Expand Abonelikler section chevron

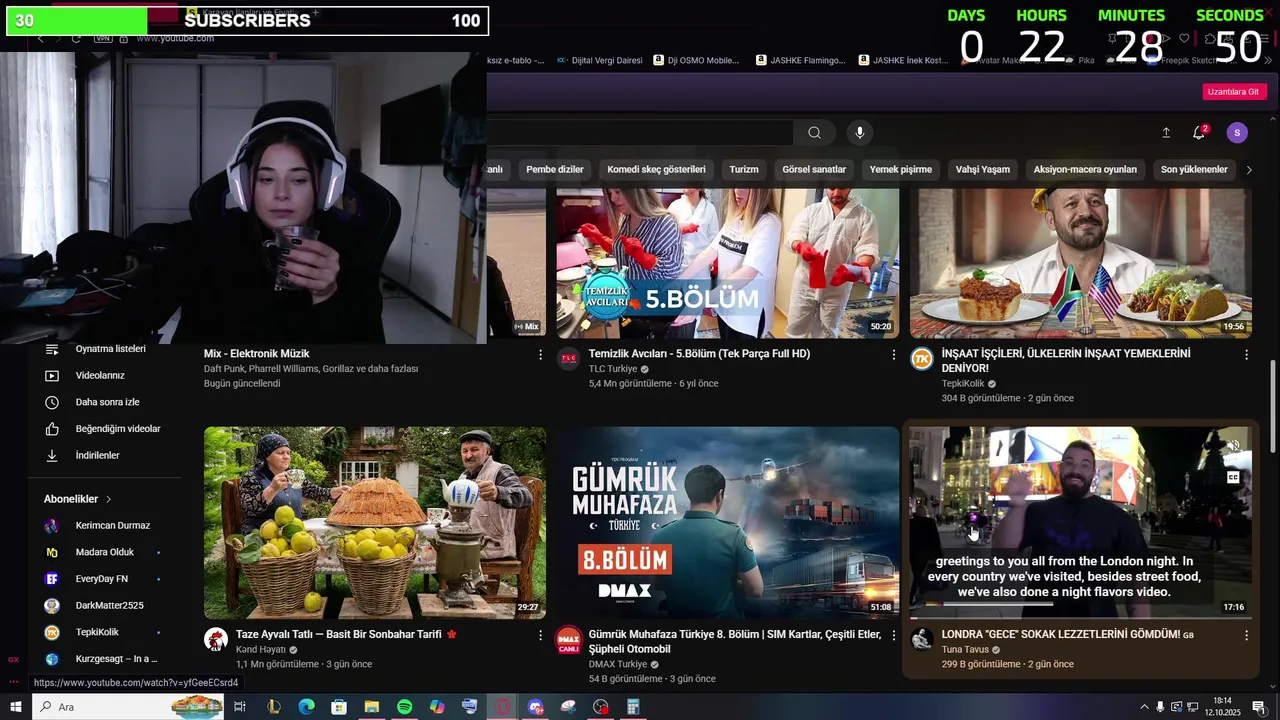pos(108,499)
